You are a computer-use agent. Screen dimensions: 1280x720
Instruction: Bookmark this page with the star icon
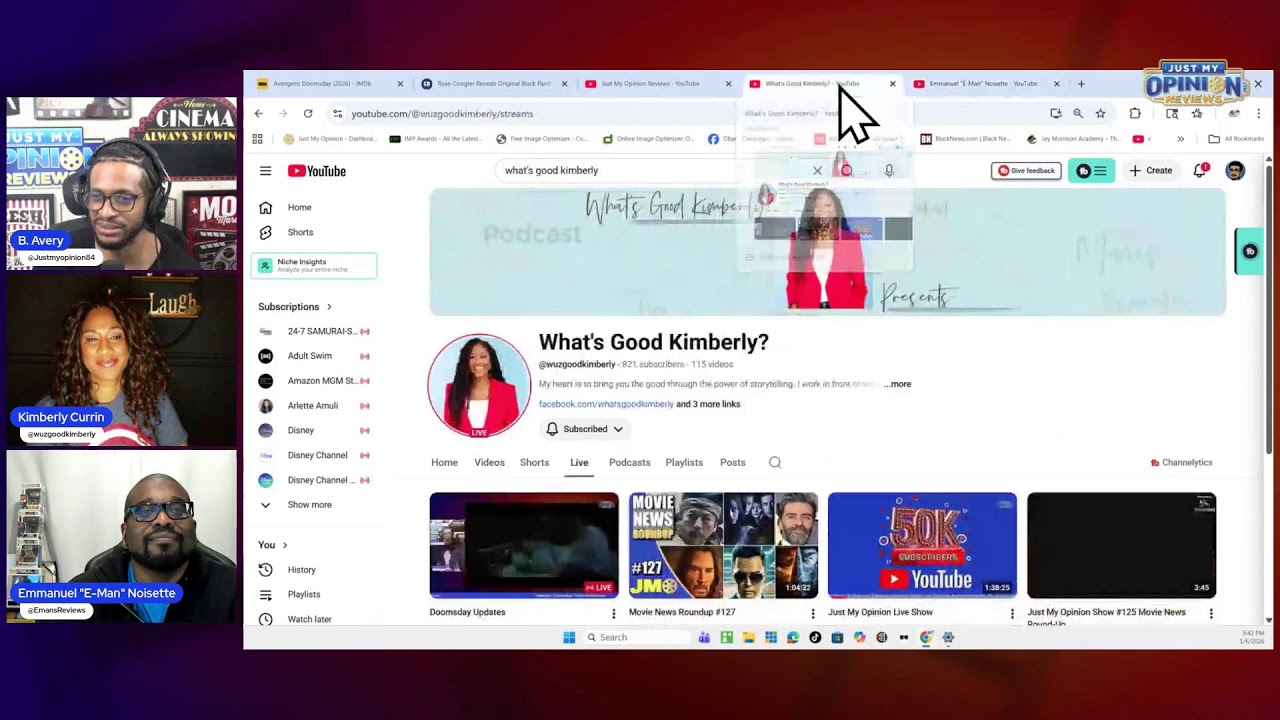1100,114
